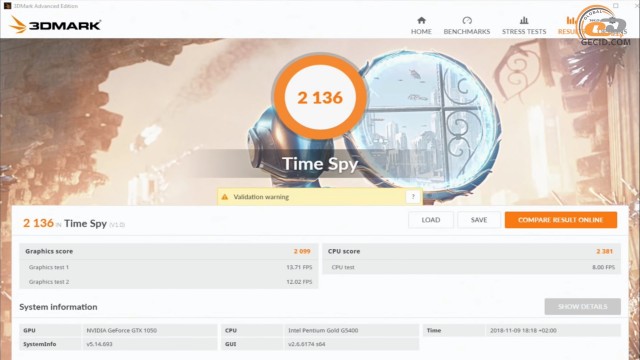Open the Results bar-chart icon
Viewport: 640px width, 360px height.
coord(571,20)
